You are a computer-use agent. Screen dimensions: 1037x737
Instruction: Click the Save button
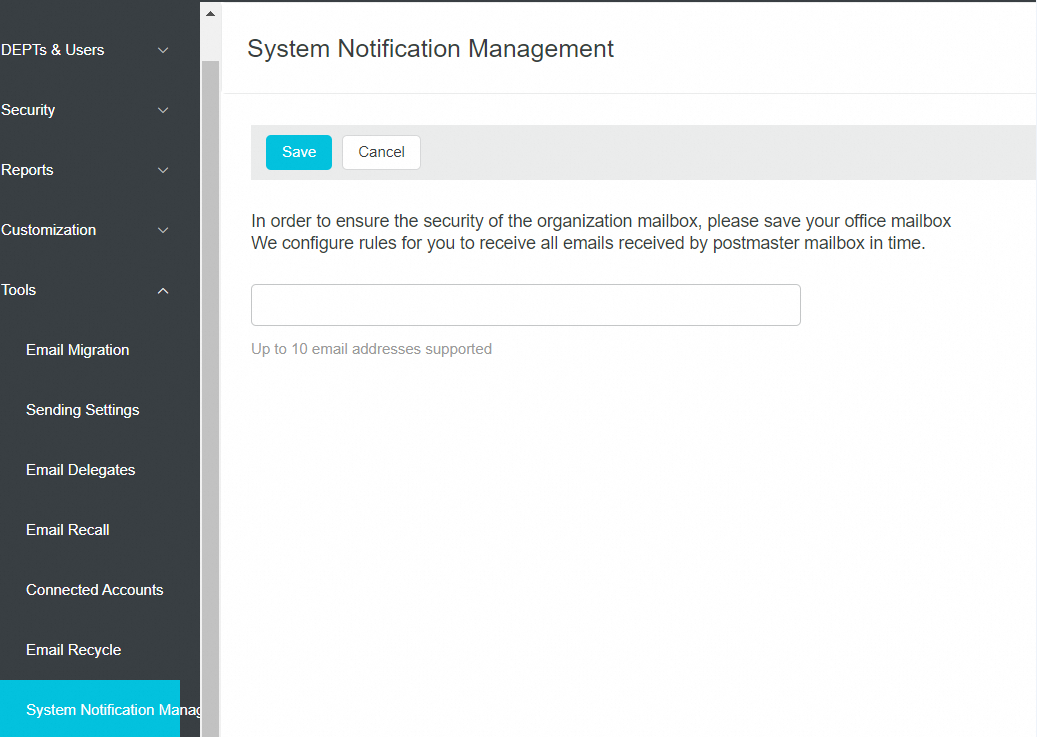298,152
